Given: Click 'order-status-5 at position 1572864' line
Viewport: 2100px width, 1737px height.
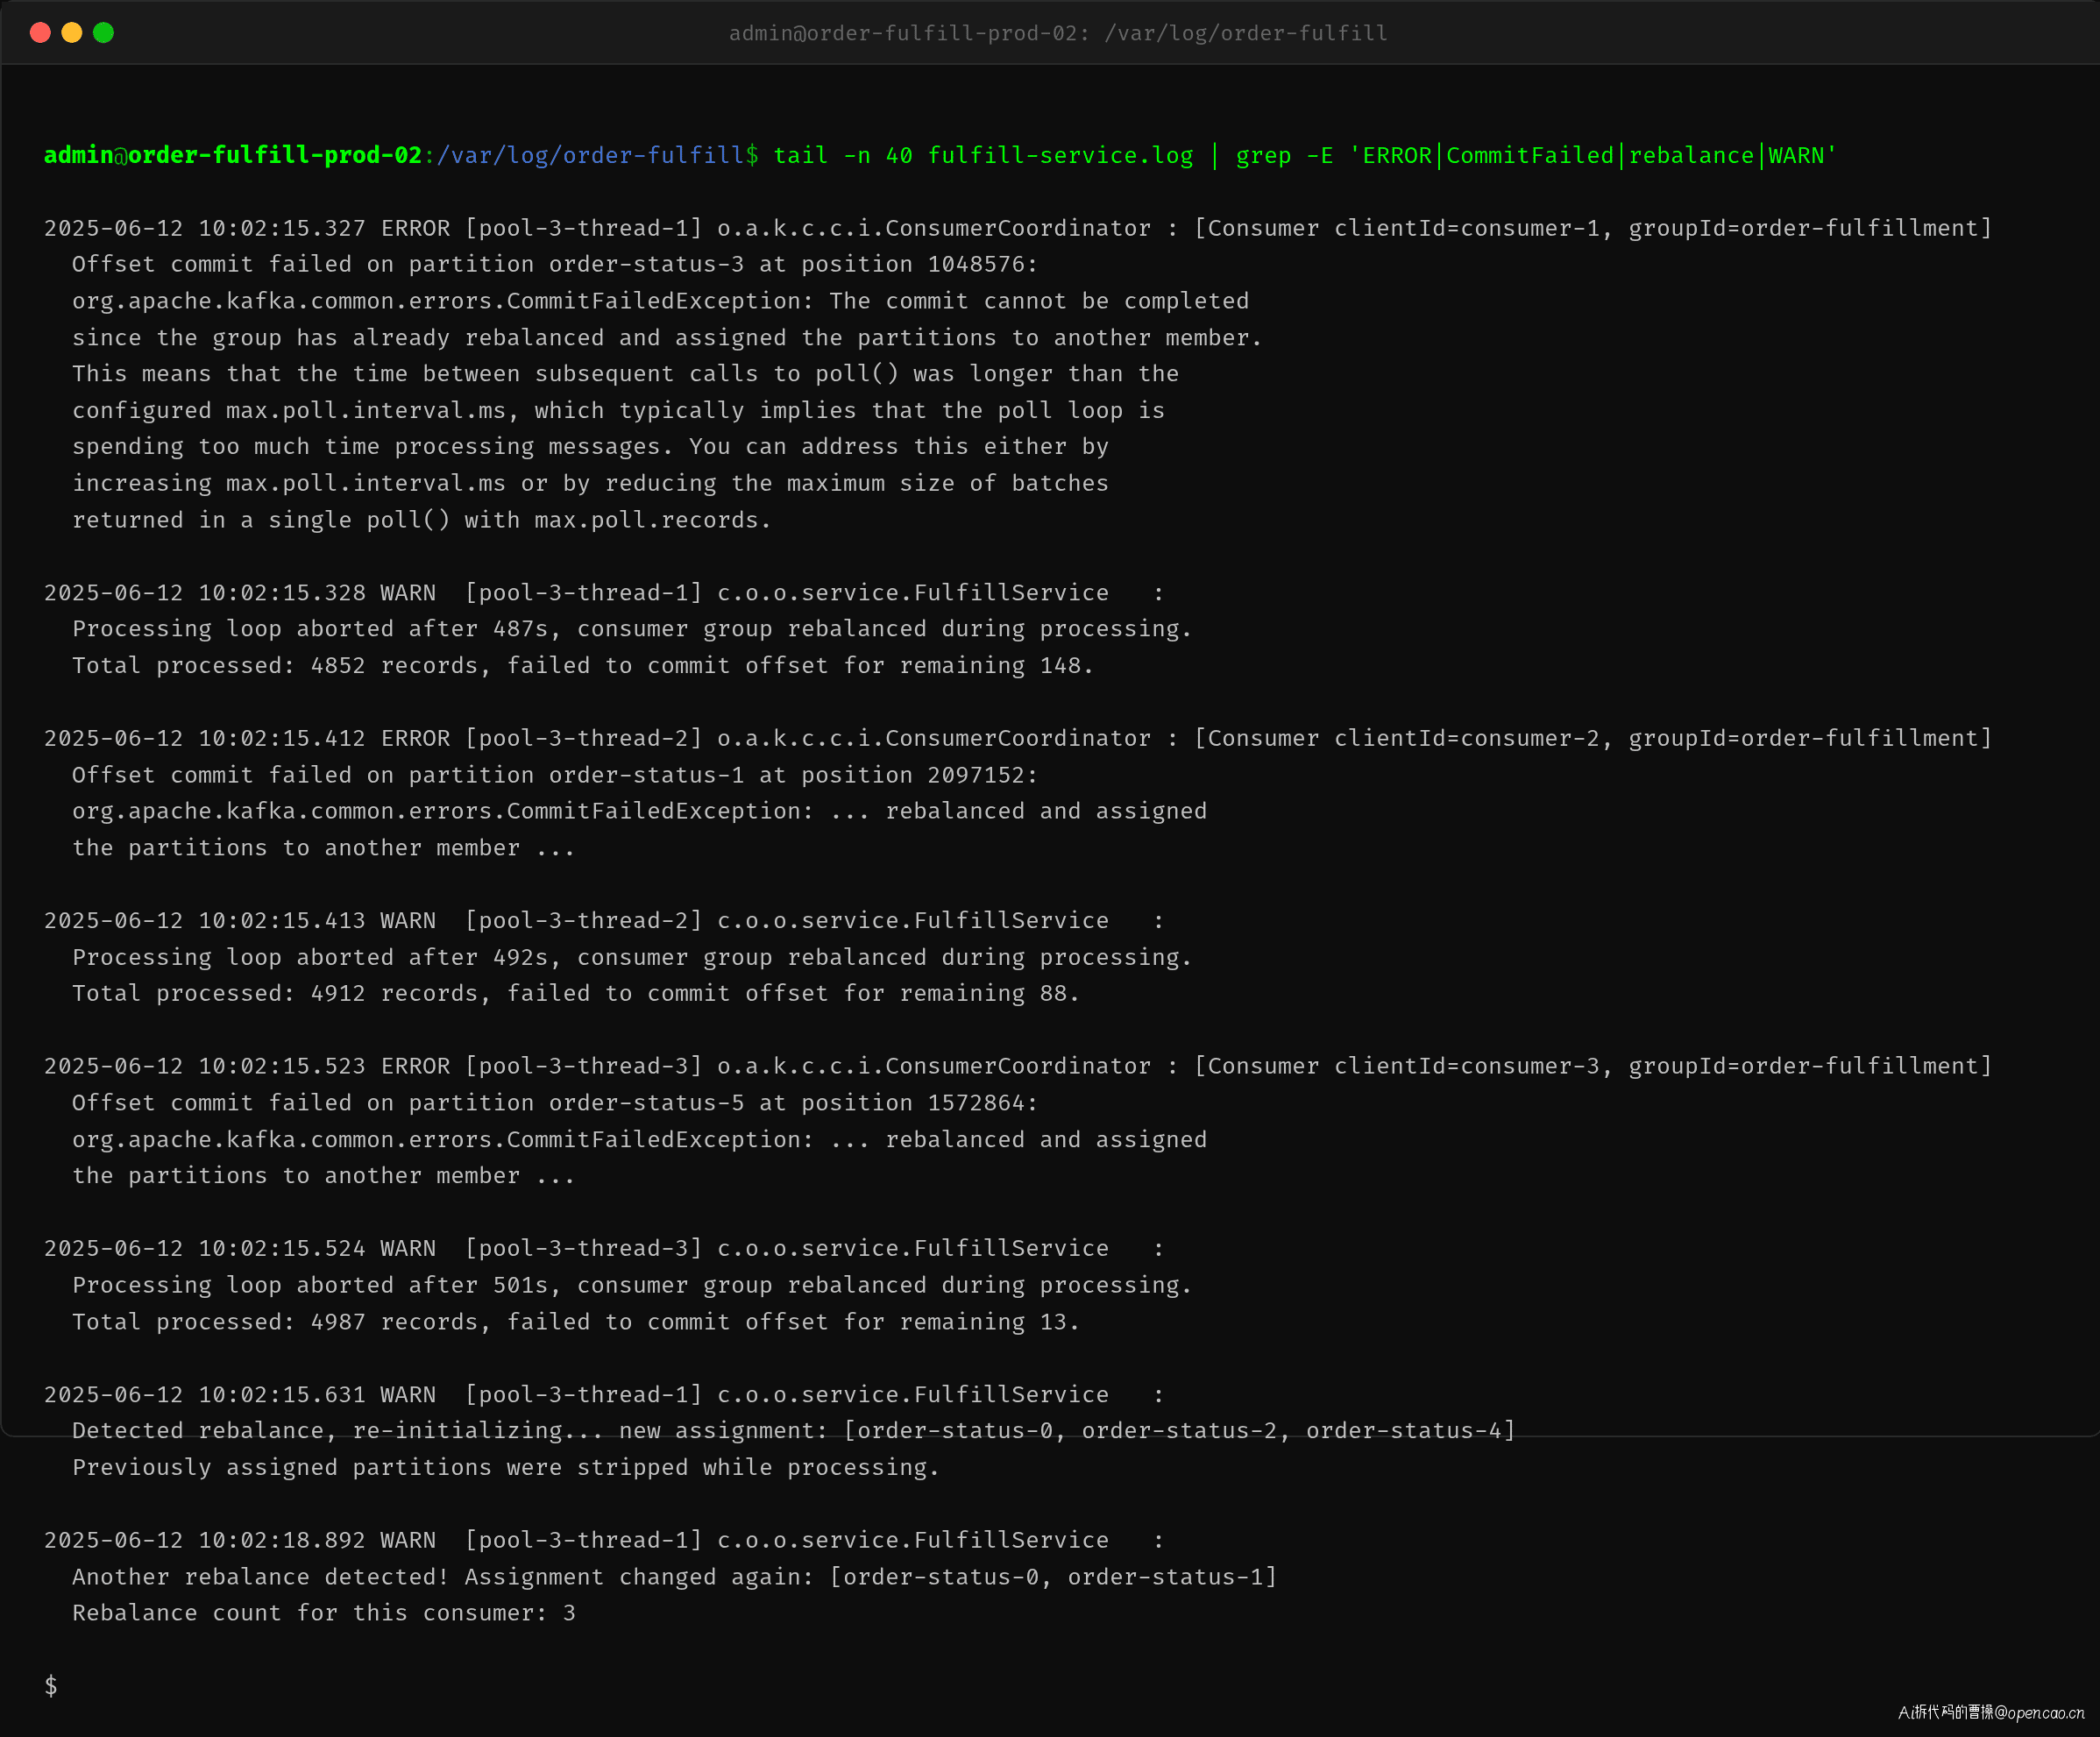Looking at the screenshot, I should [555, 1103].
